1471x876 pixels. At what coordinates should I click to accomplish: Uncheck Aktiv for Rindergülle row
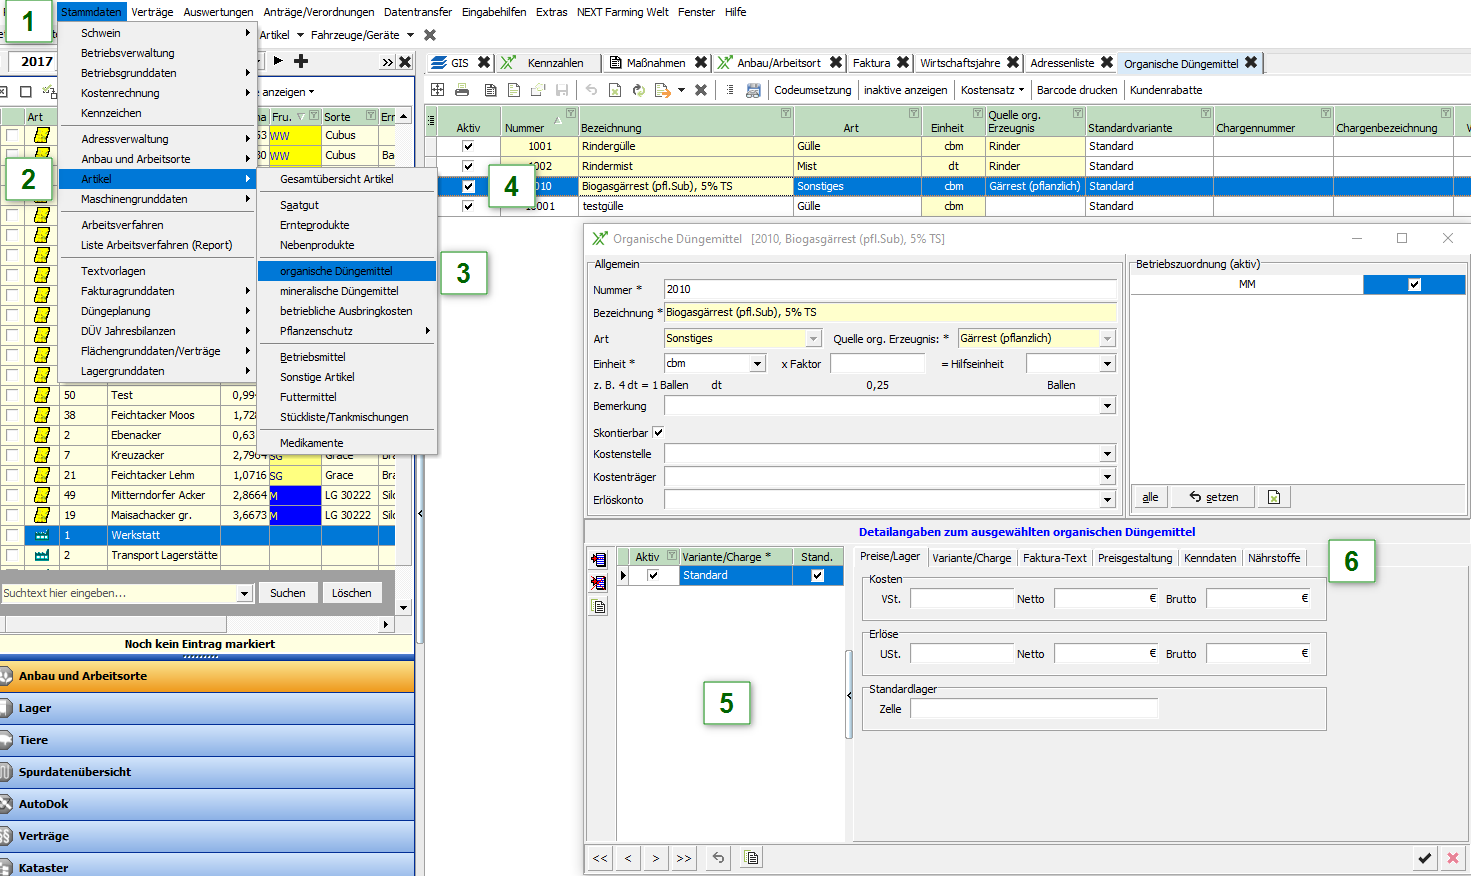(x=468, y=146)
